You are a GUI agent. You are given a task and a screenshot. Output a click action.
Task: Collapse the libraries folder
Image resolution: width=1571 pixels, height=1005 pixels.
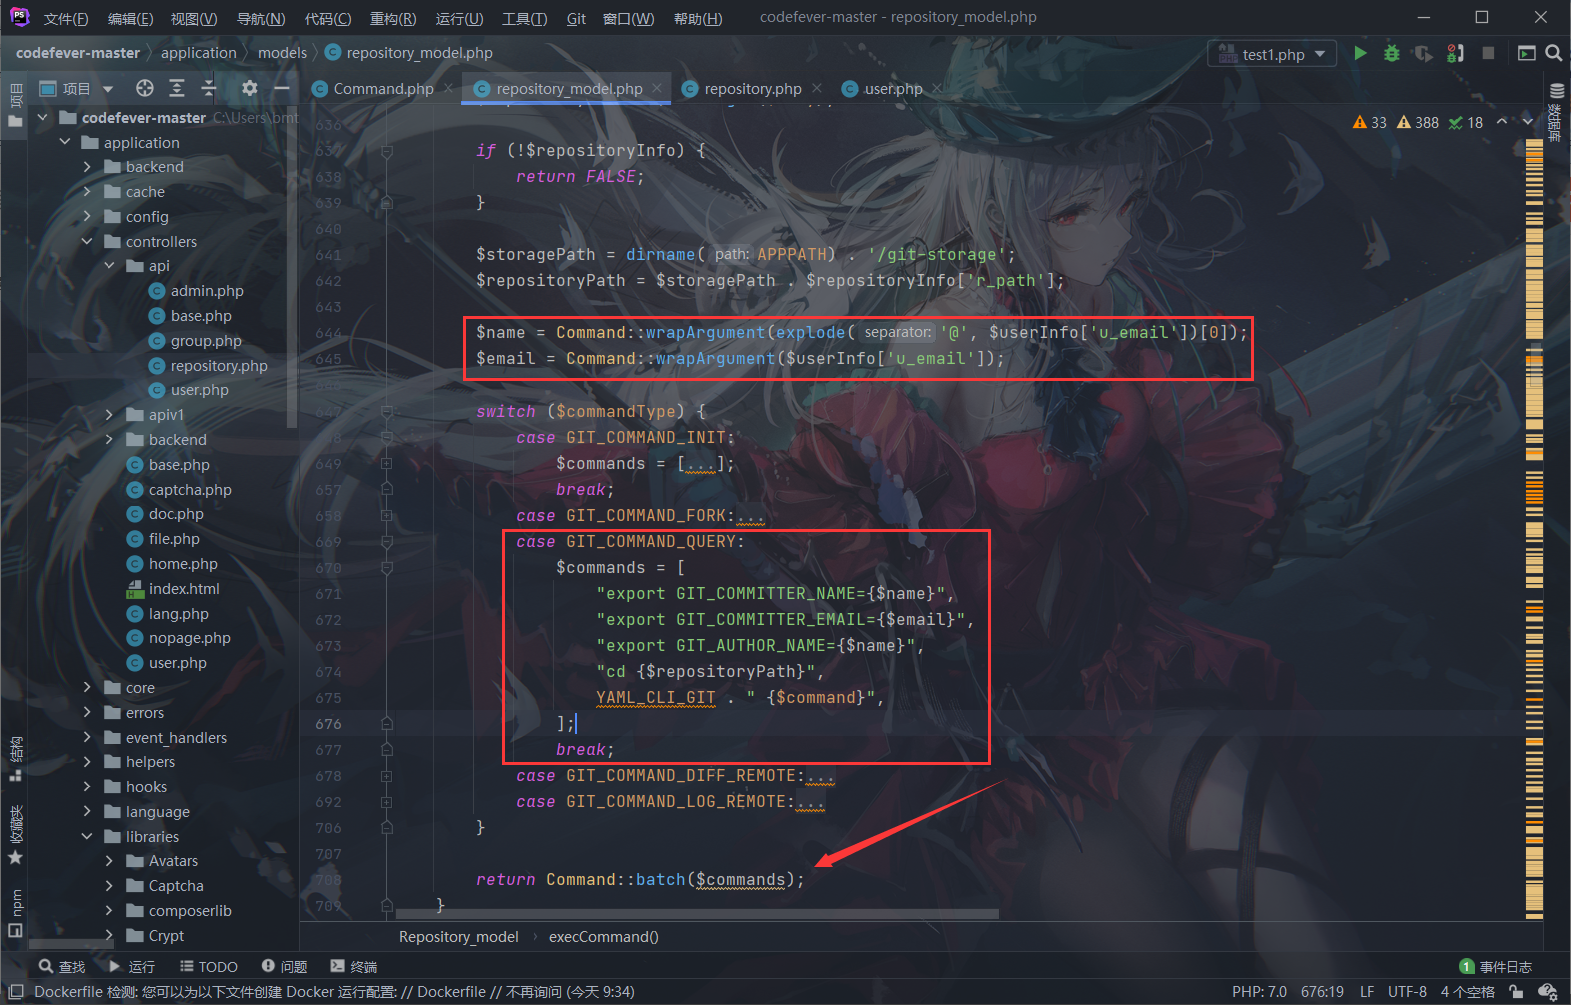pos(87,836)
